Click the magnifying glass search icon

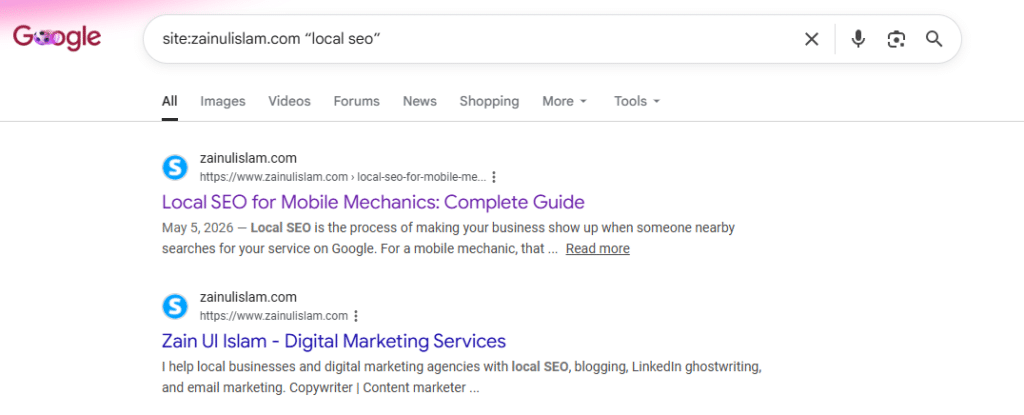pos(934,39)
